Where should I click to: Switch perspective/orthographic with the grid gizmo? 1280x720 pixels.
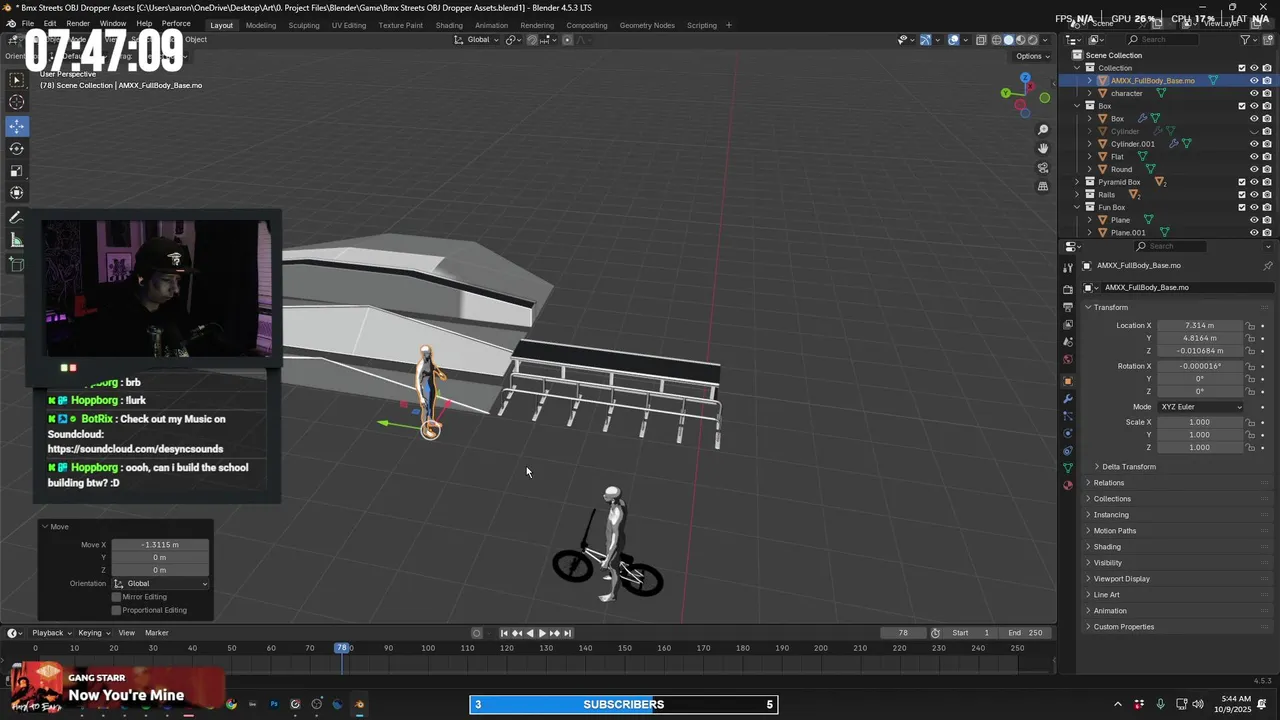(1043, 187)
